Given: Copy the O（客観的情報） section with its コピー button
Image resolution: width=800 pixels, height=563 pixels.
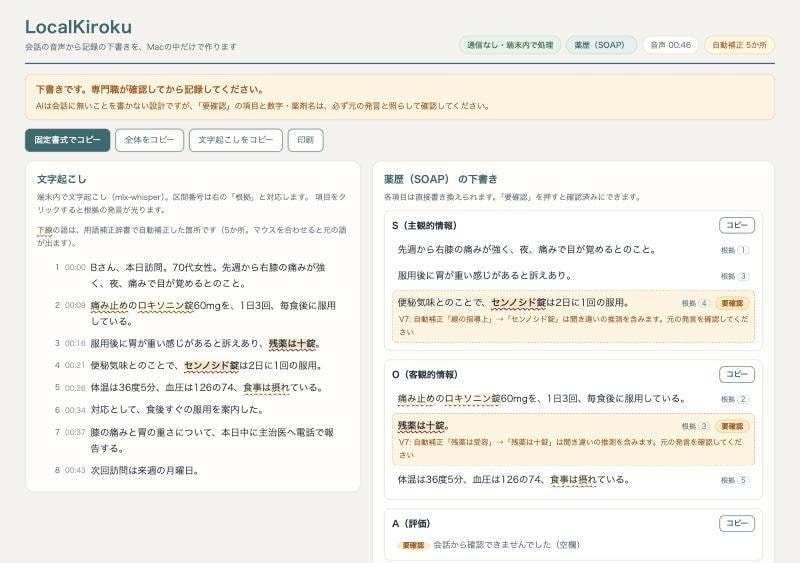Looking at the screenshot, I should click(x=737, y=374).
